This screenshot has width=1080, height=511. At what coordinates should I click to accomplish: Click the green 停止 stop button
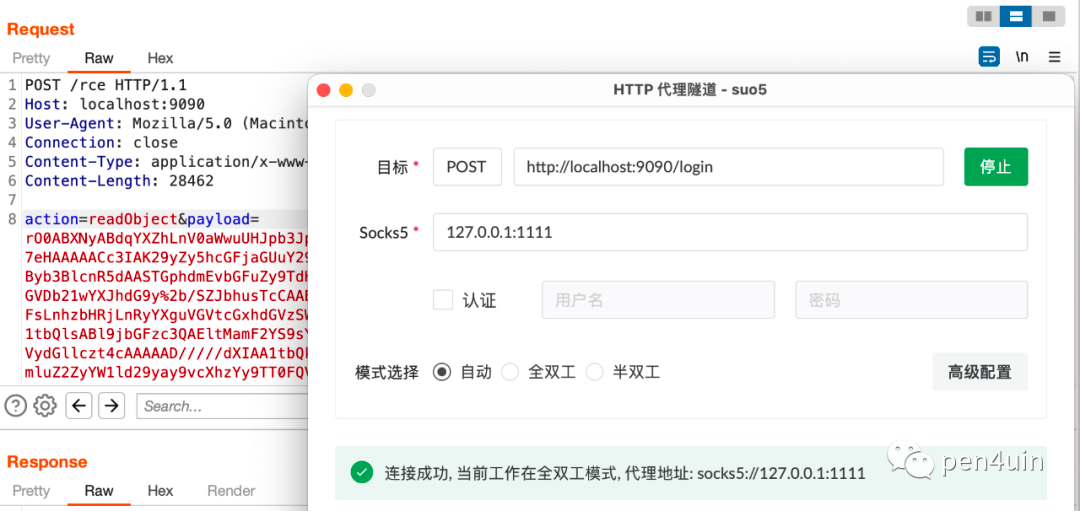coord(995,167)
